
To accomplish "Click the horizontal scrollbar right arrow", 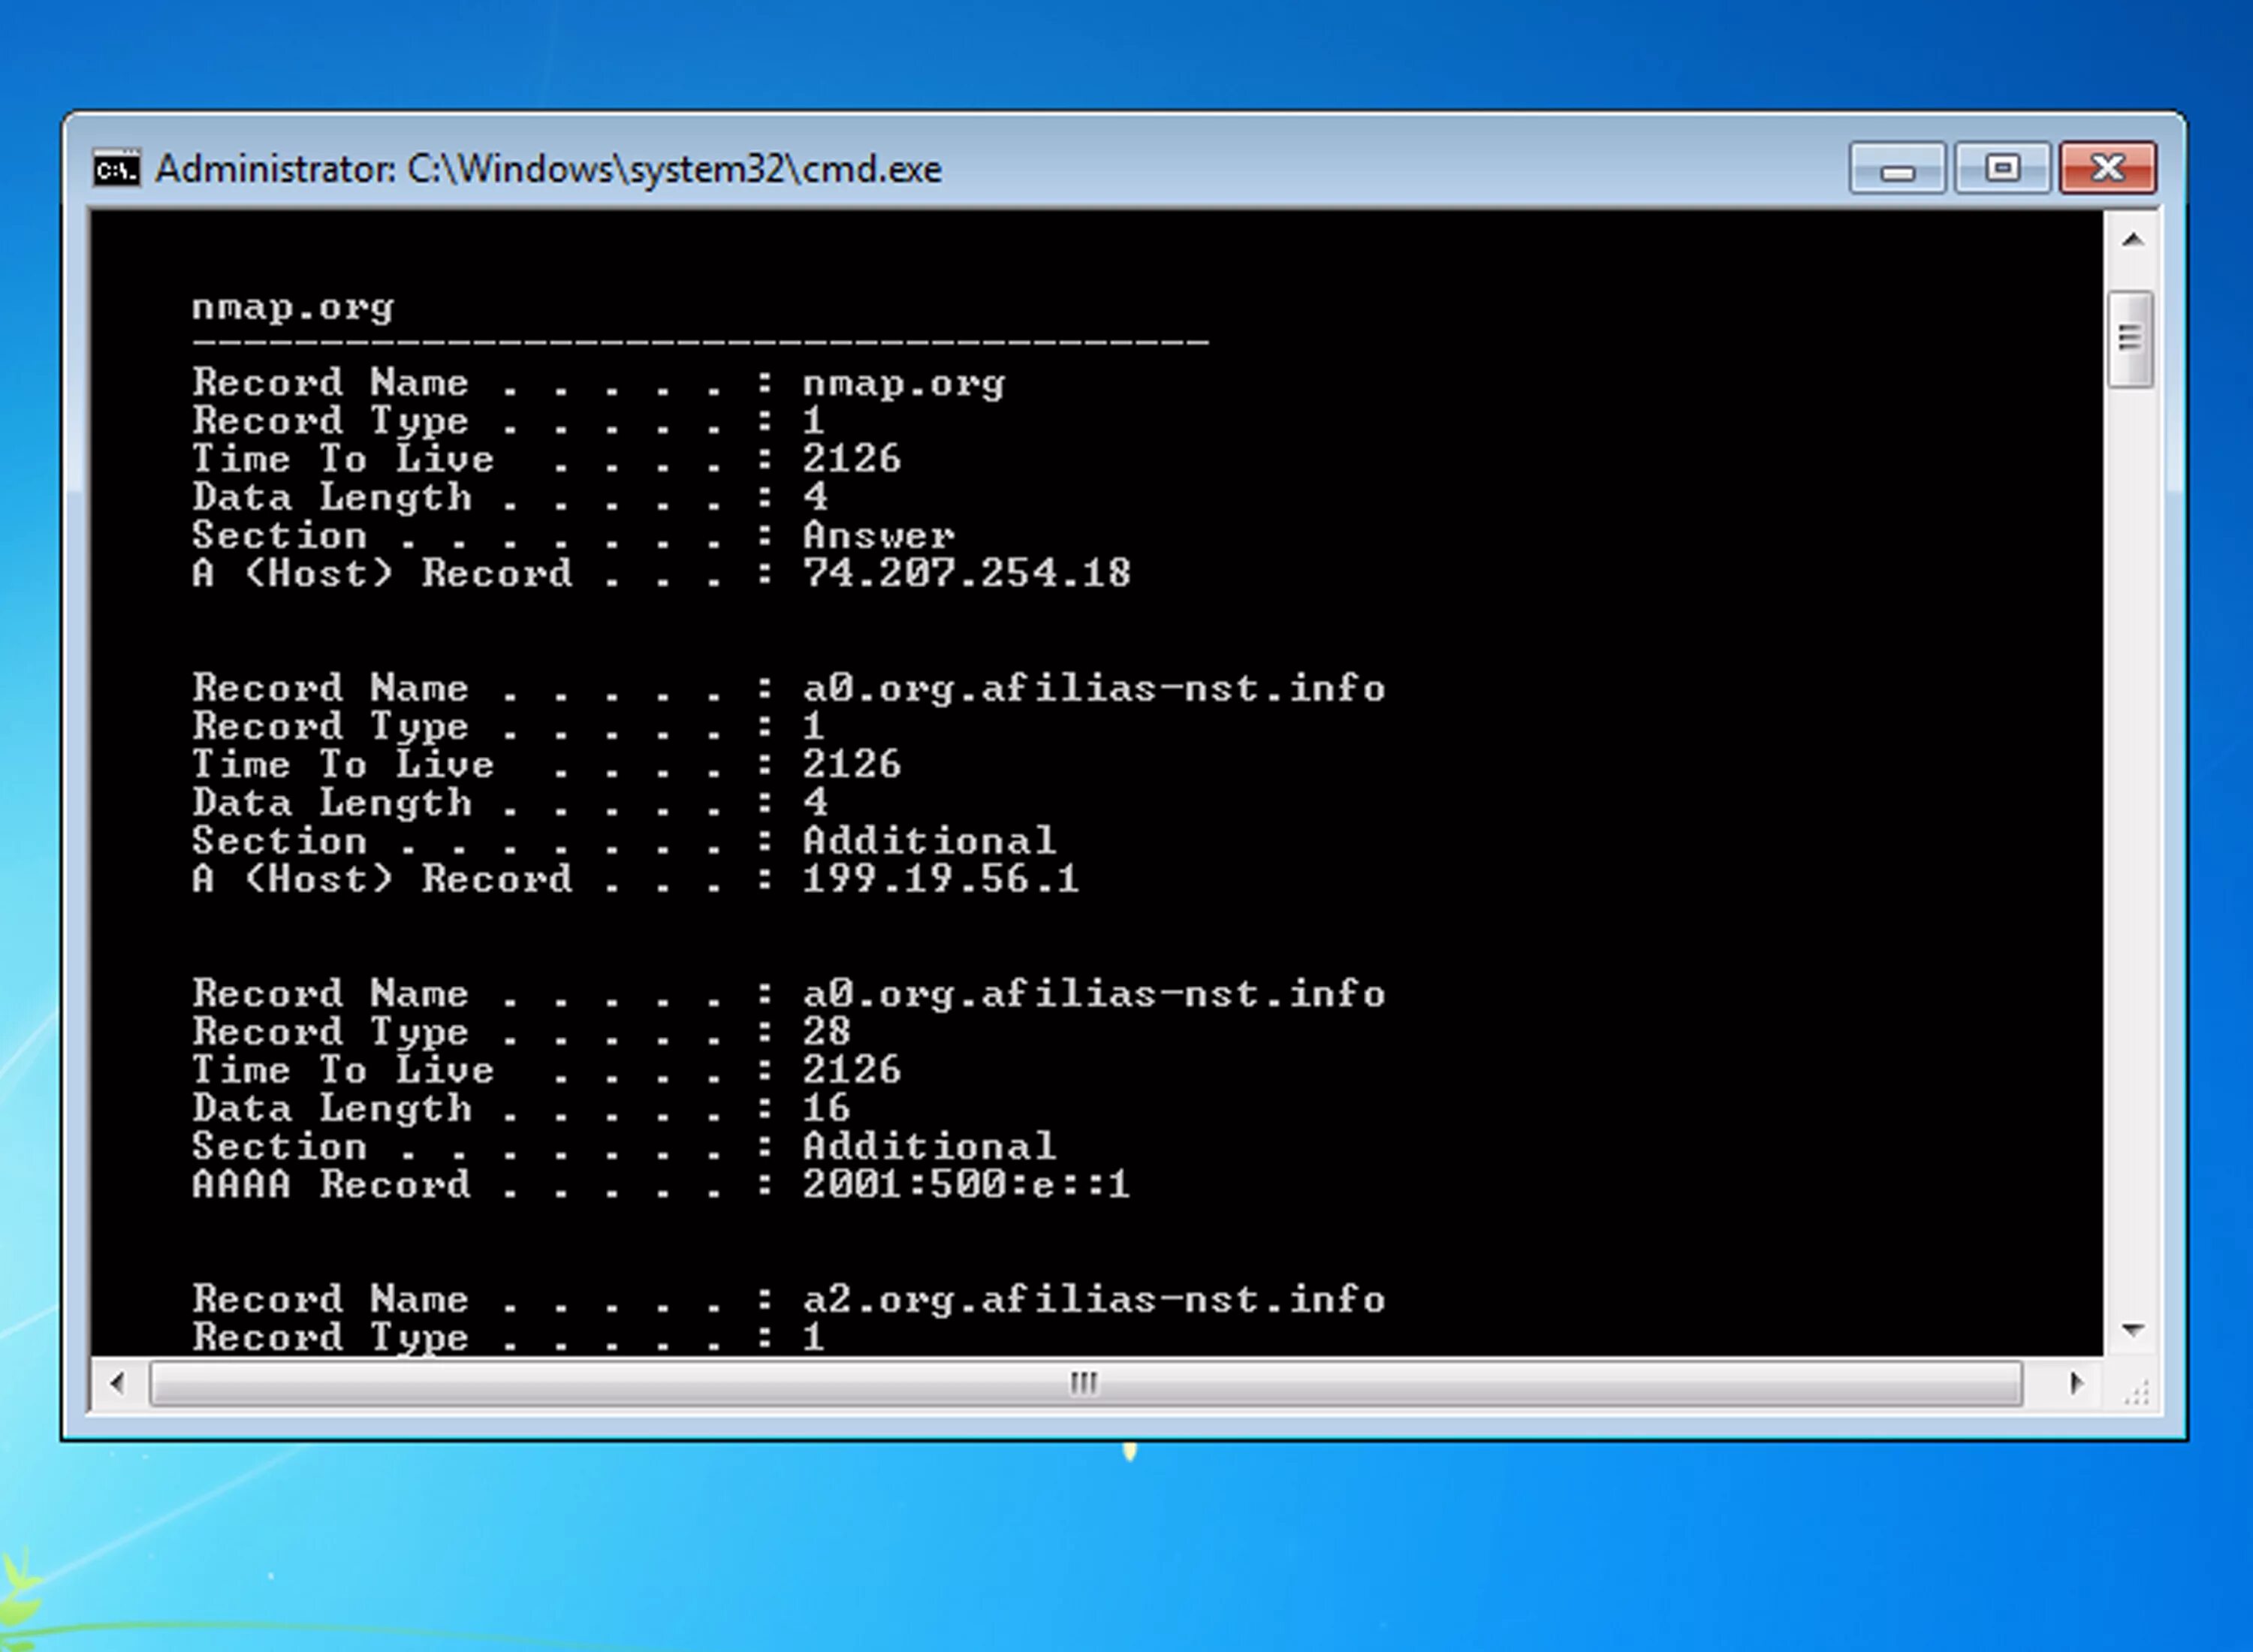I will click(2076, 1384).
